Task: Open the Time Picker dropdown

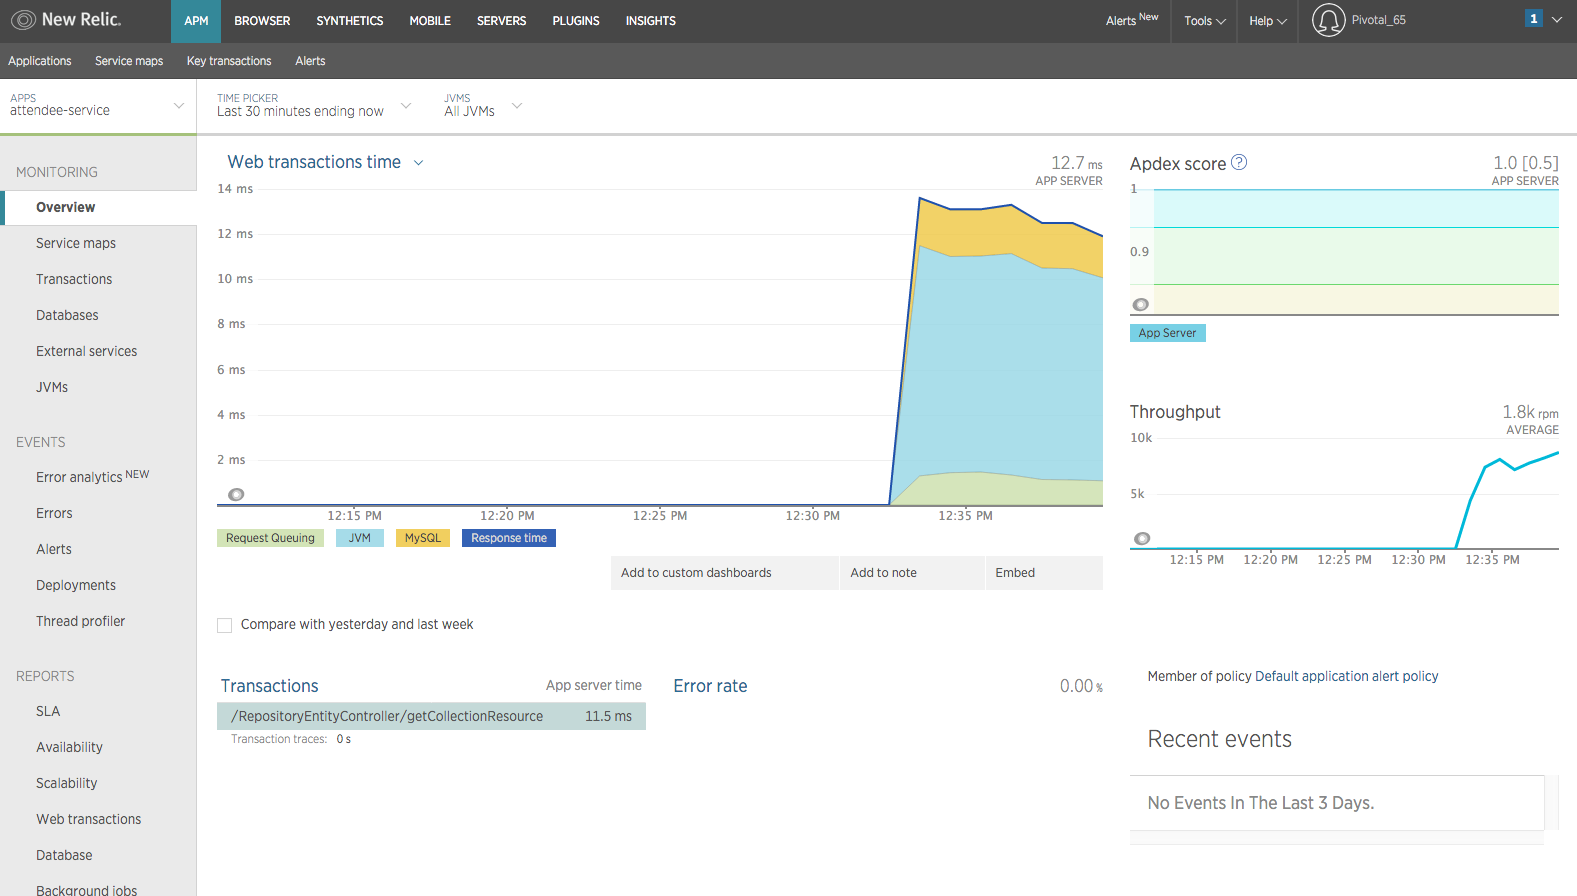Action: pyautogui.click(x=313, y=105)
